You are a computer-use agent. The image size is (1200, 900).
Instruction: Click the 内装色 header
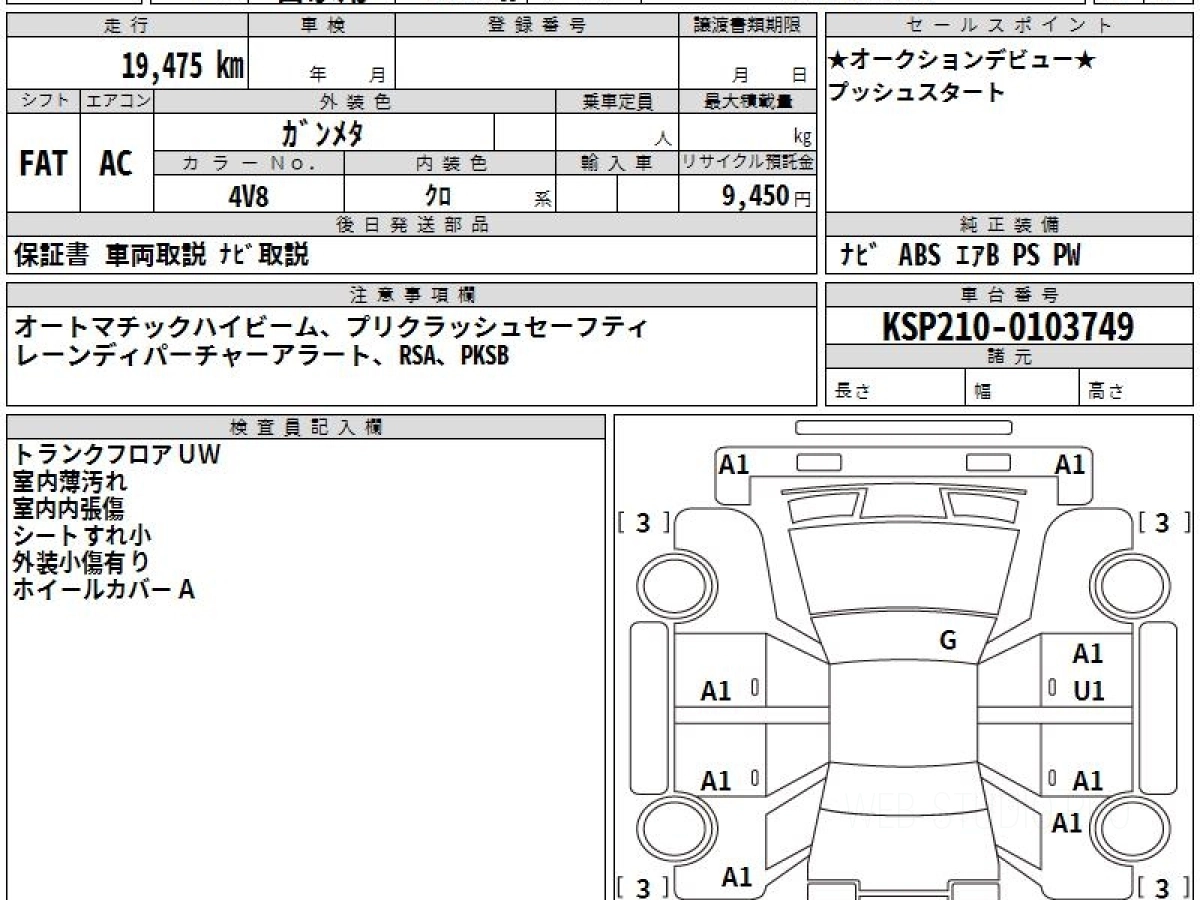point(450,163)
